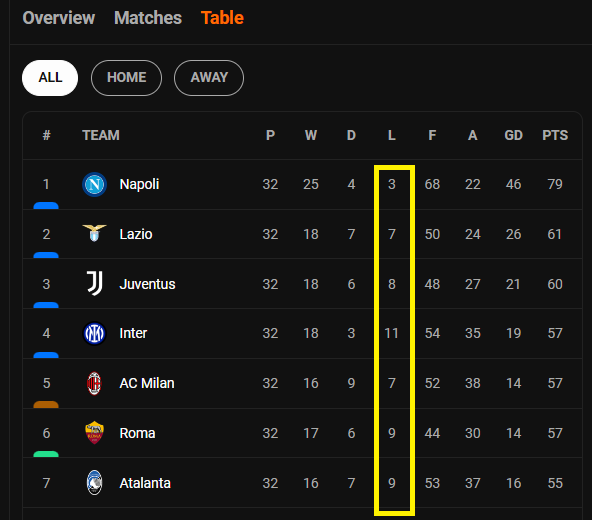Screen dimensions: 592x520
Task: Switch table filter to HOME
Action: pos(126,78)
